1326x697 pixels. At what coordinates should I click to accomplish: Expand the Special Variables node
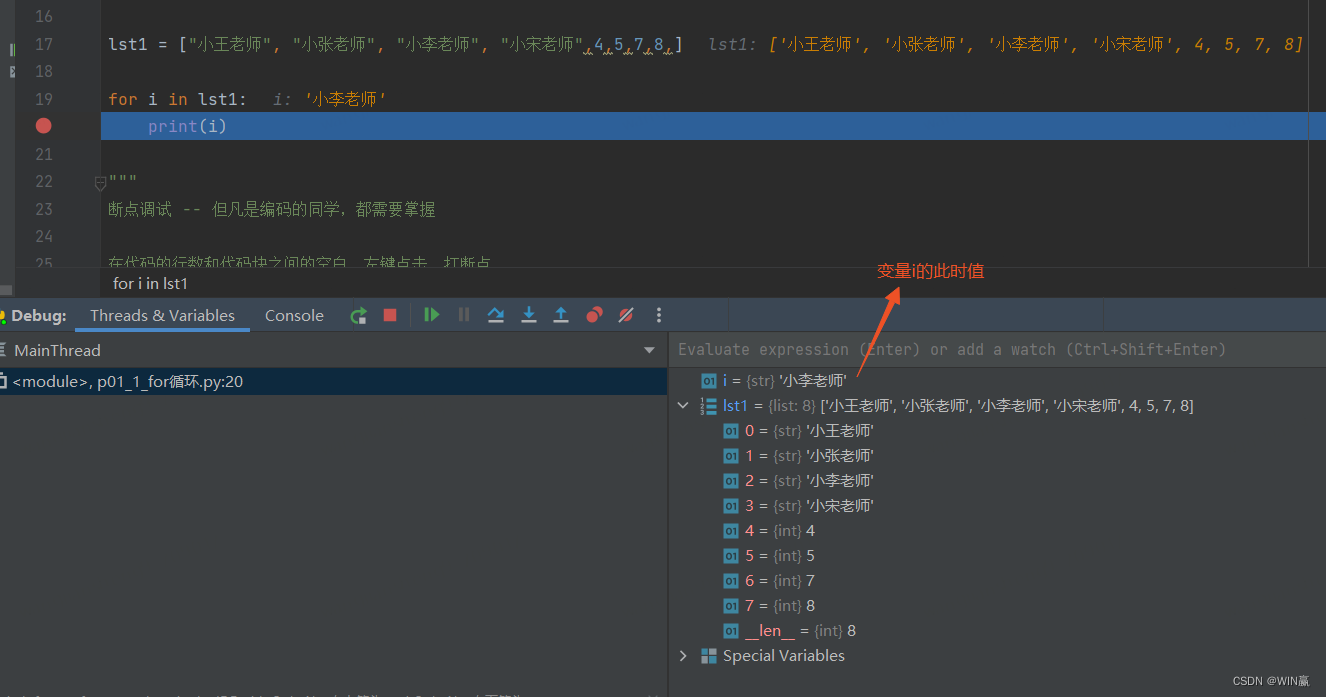683,656
